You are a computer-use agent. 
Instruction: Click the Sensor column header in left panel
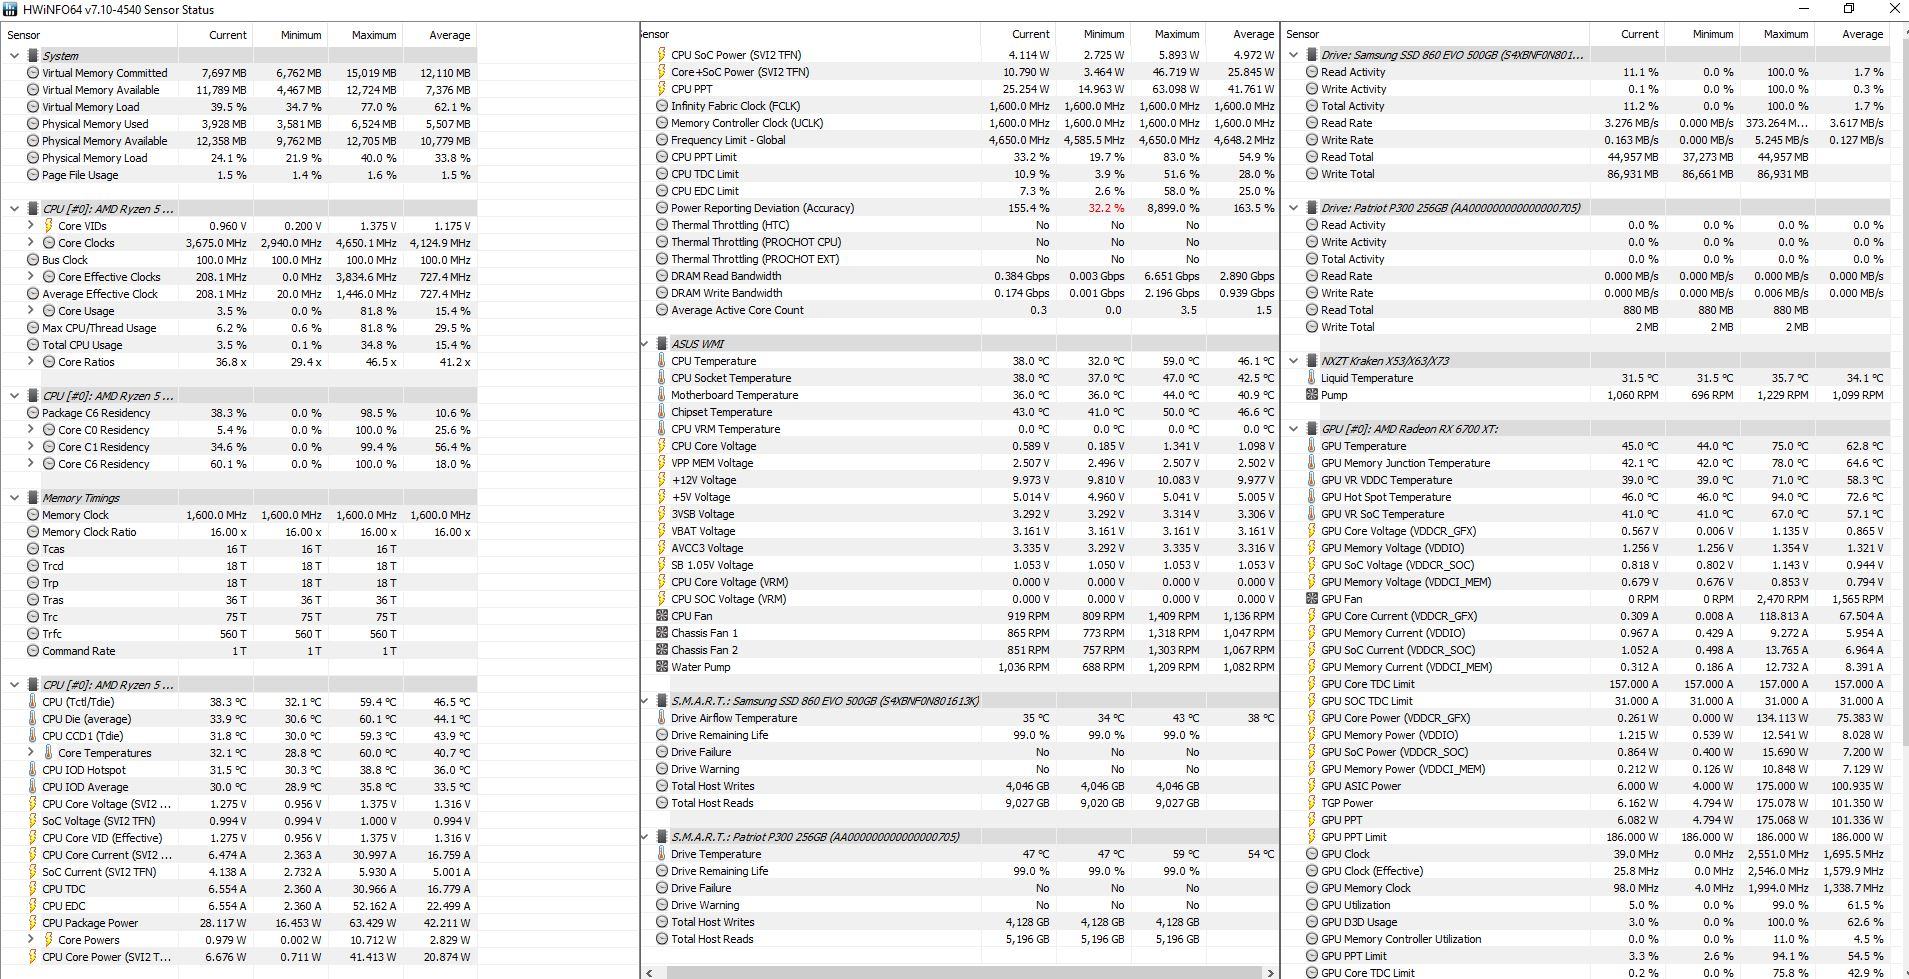[89, 35]
